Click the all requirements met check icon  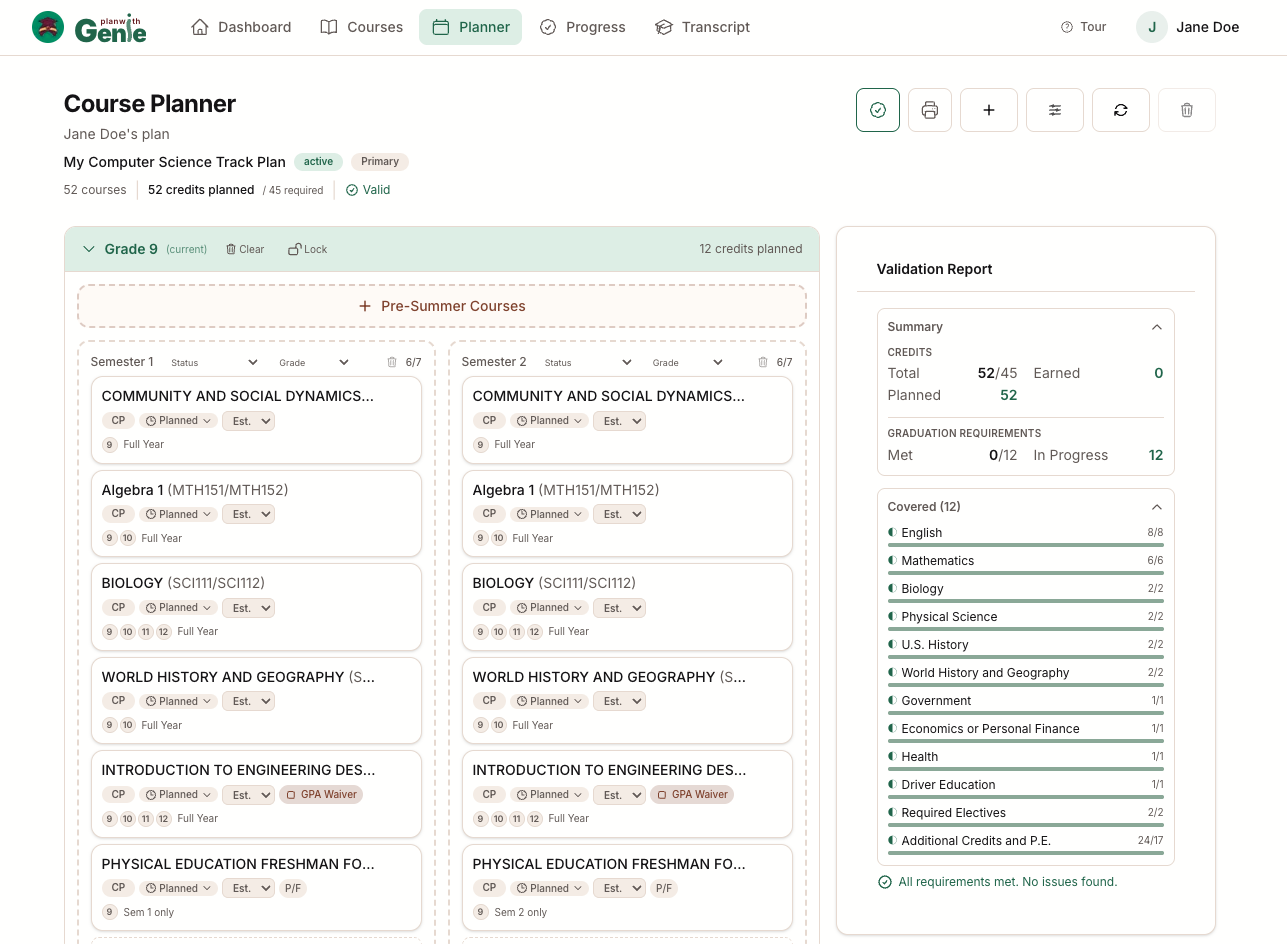tap(884, 882)
